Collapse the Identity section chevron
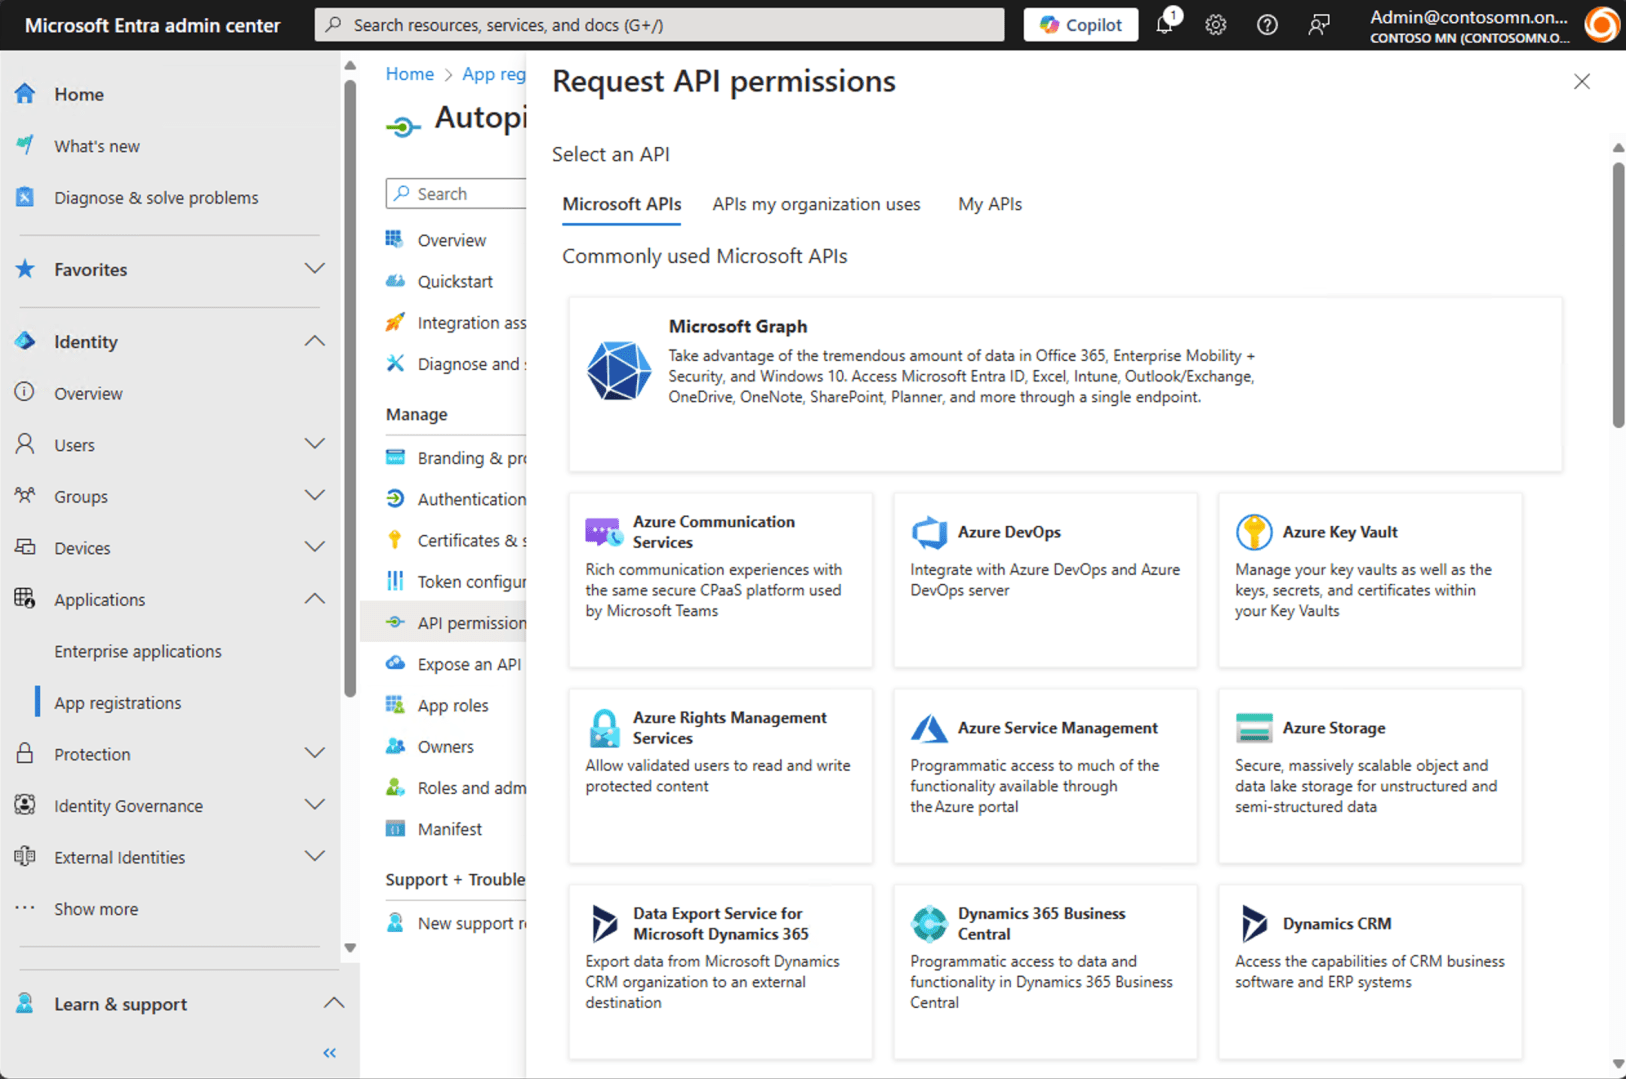The image size is (1626, 1079). point(314,341)
